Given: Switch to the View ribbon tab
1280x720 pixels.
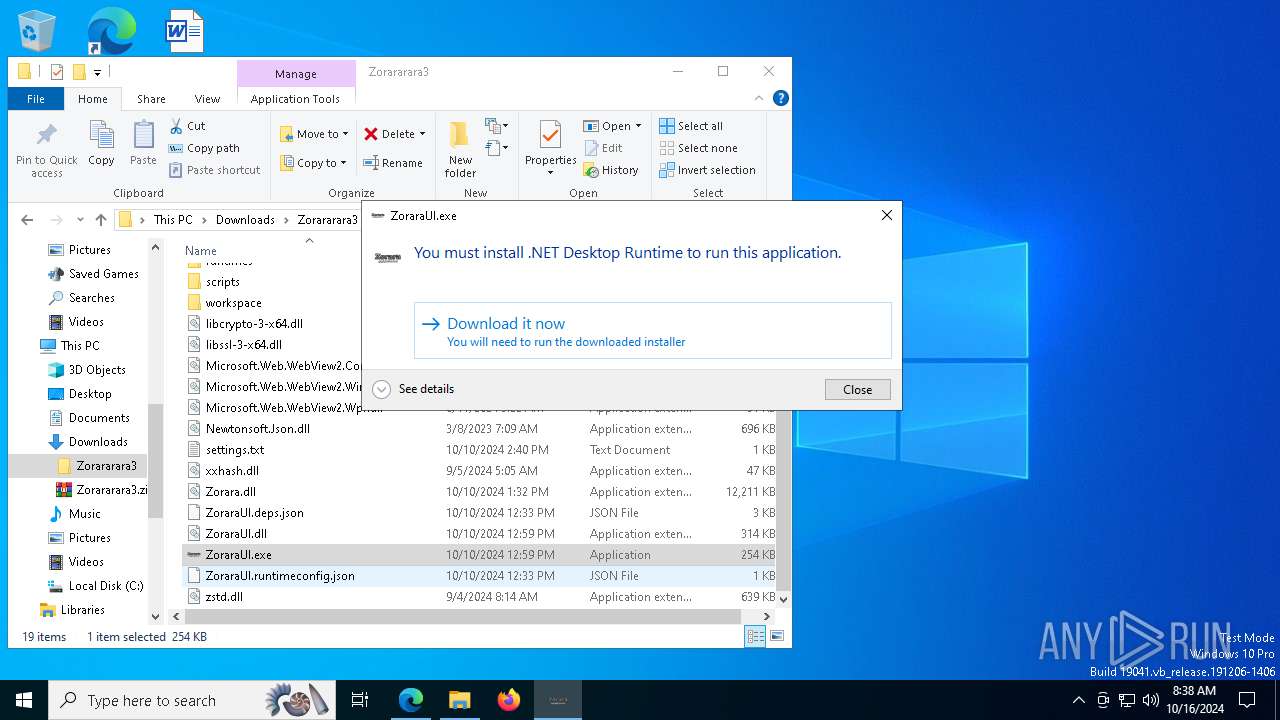Looking at the screenshot, I should pos(207,99).
